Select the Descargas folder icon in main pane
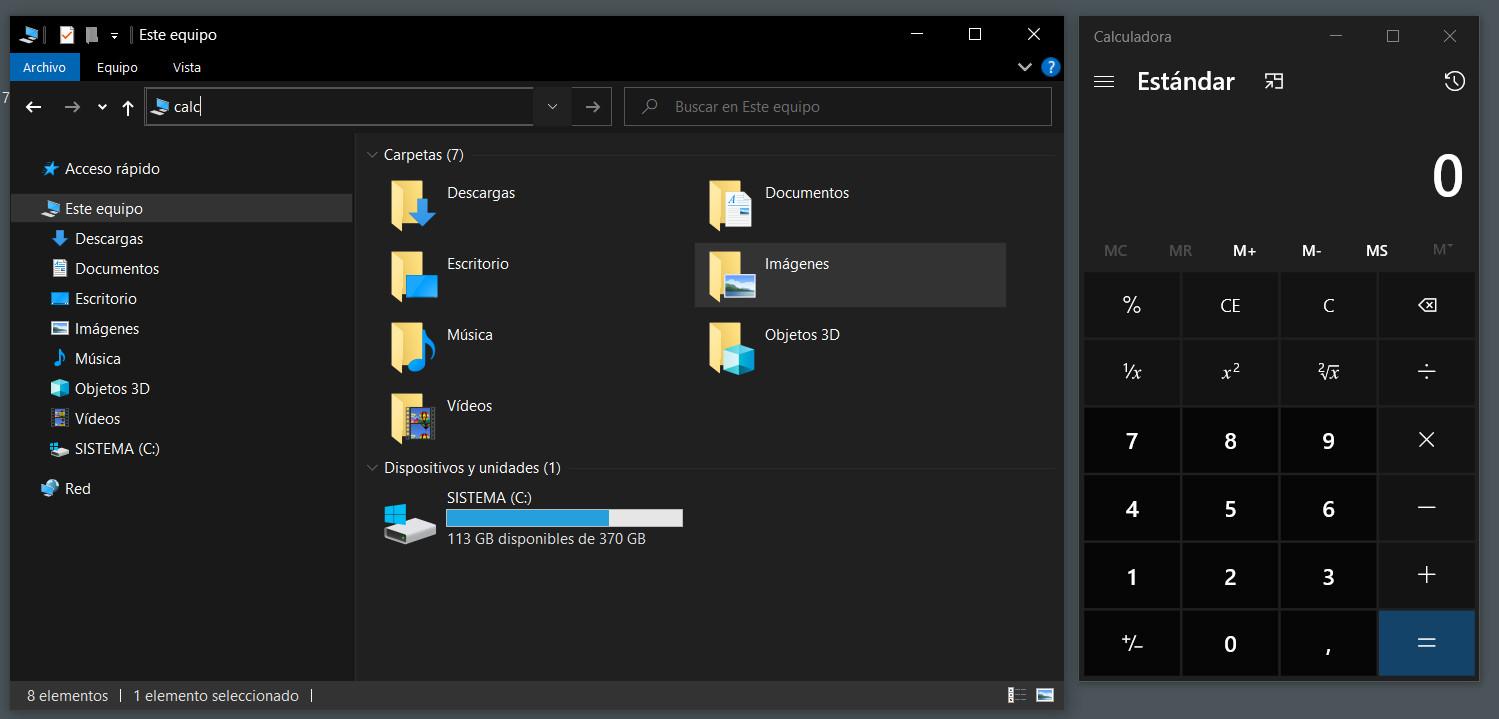This screenshot has width=1499, height=719. point(412,204)
